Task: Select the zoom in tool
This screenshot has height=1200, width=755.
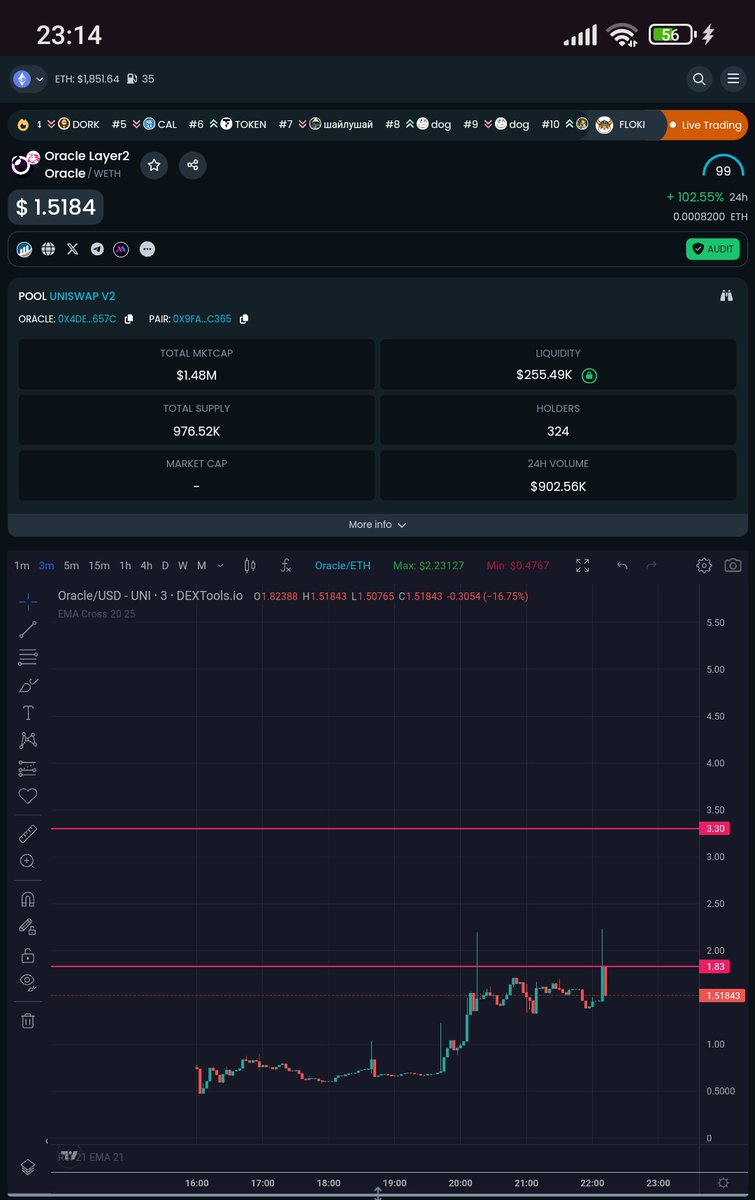Action: tap(28, 861)
